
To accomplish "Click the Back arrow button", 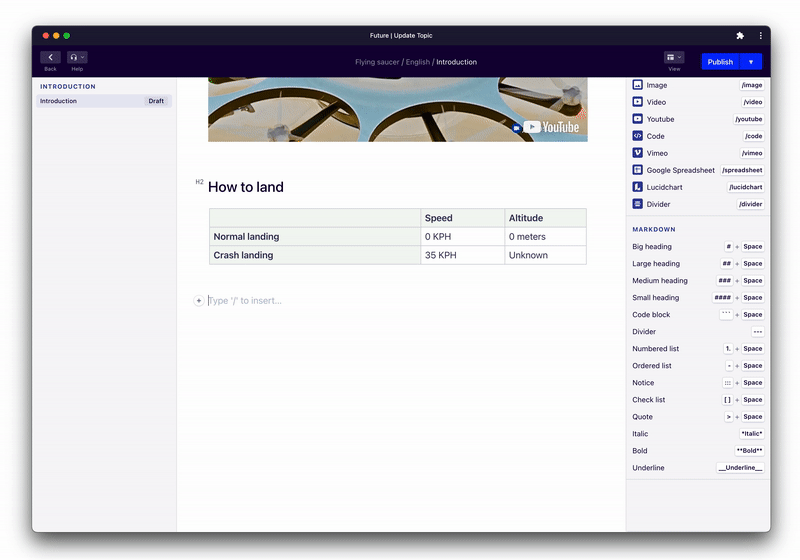I will pyautogui.click(x=50, y=57).
